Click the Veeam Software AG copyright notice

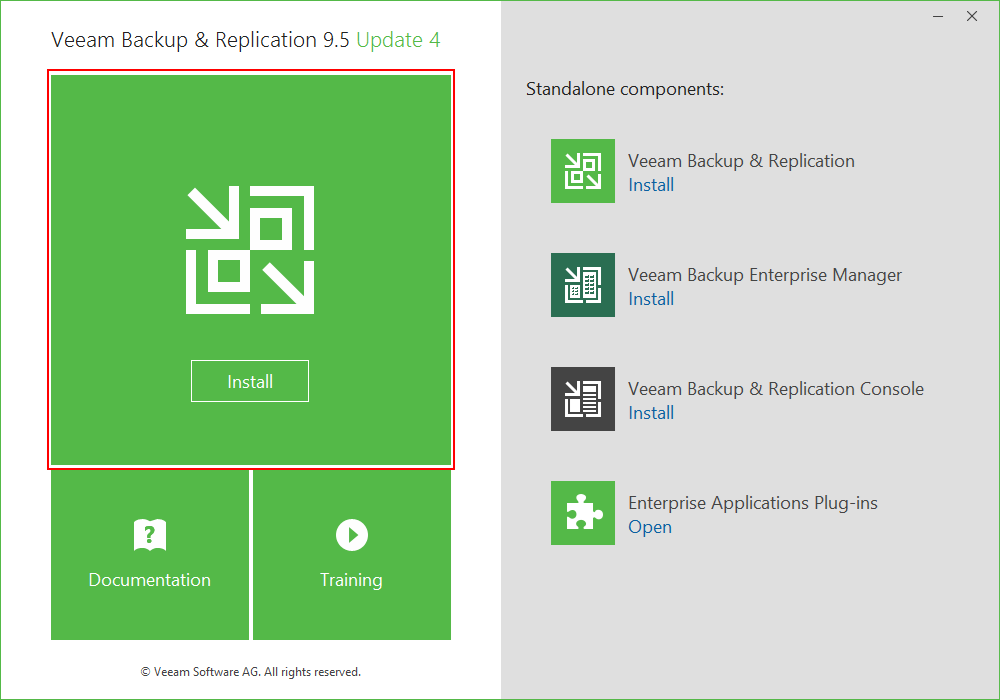(251, 672)
